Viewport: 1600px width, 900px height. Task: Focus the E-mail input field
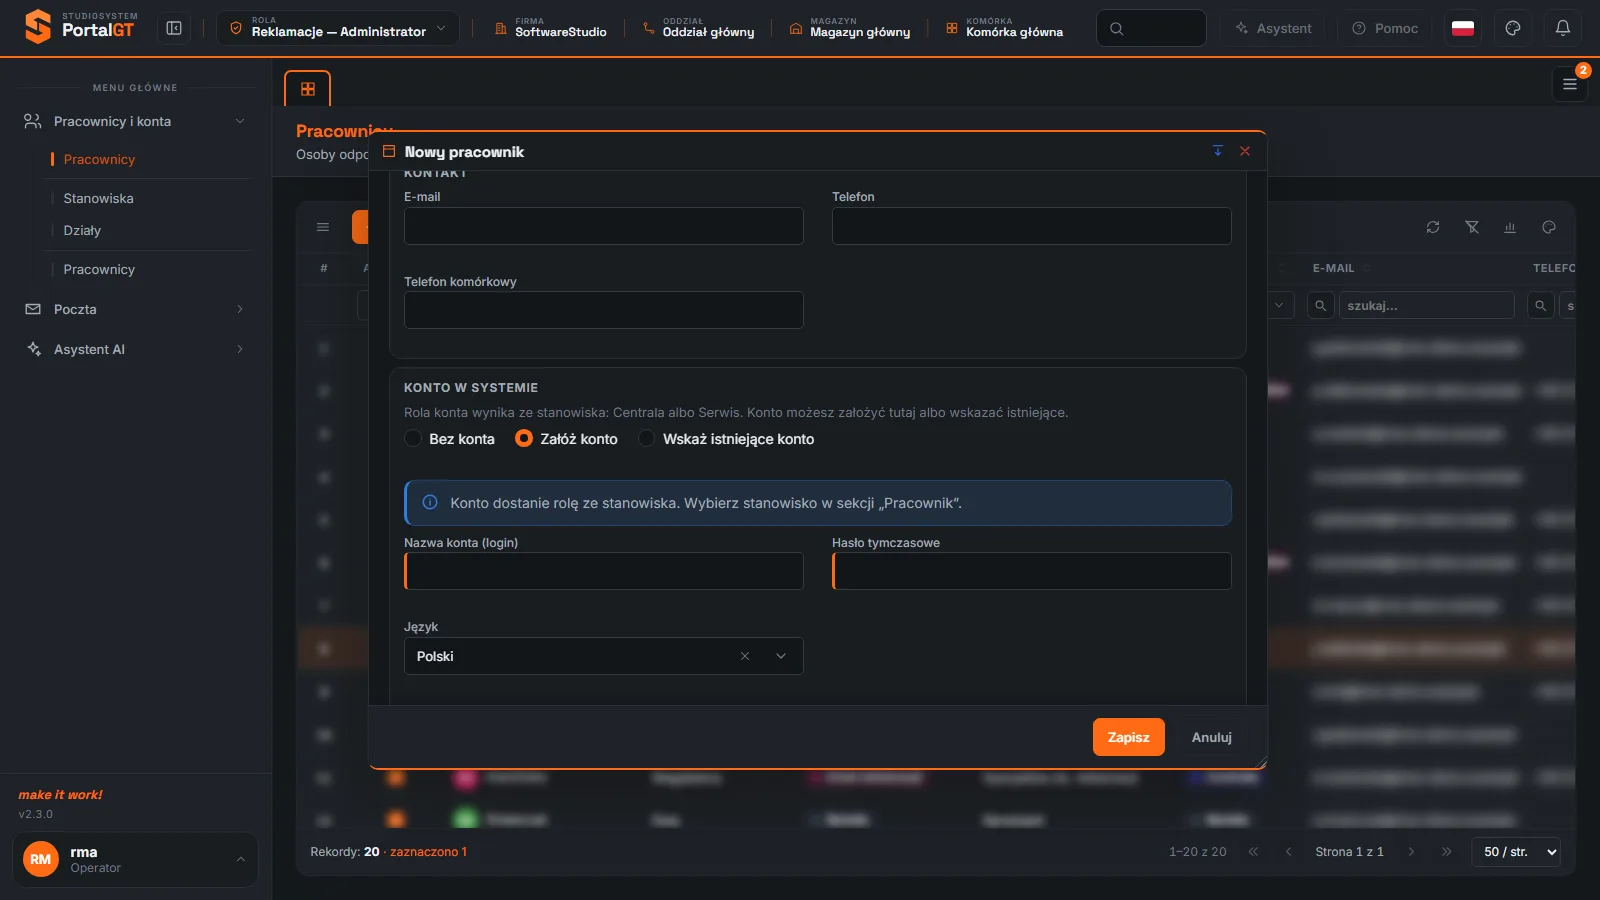(x=604, y=226)
